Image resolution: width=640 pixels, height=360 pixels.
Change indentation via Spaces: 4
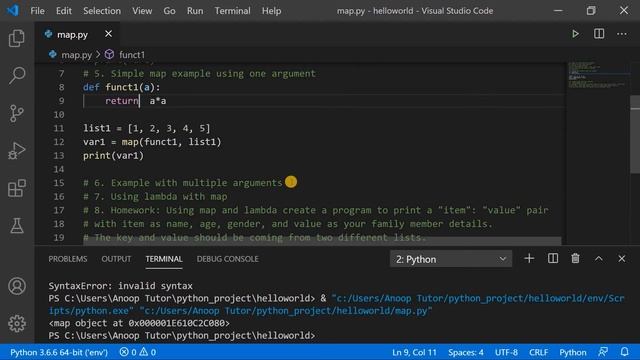466,352
